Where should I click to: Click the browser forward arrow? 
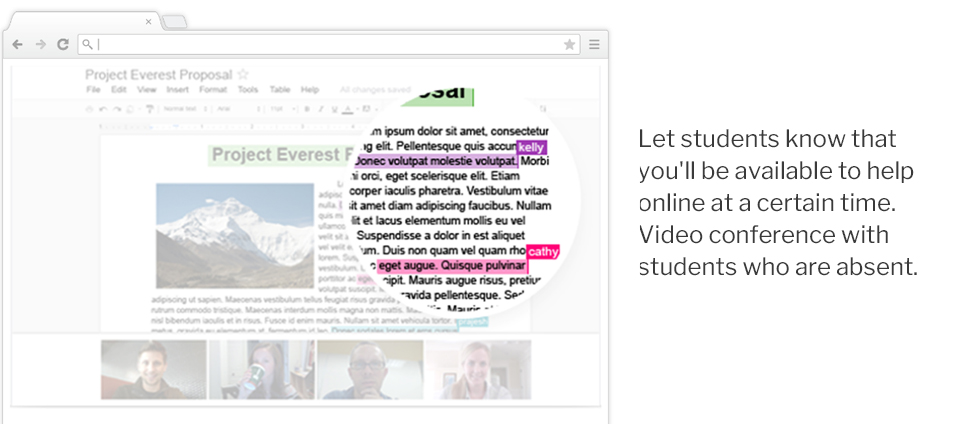[x=40, y=44]
